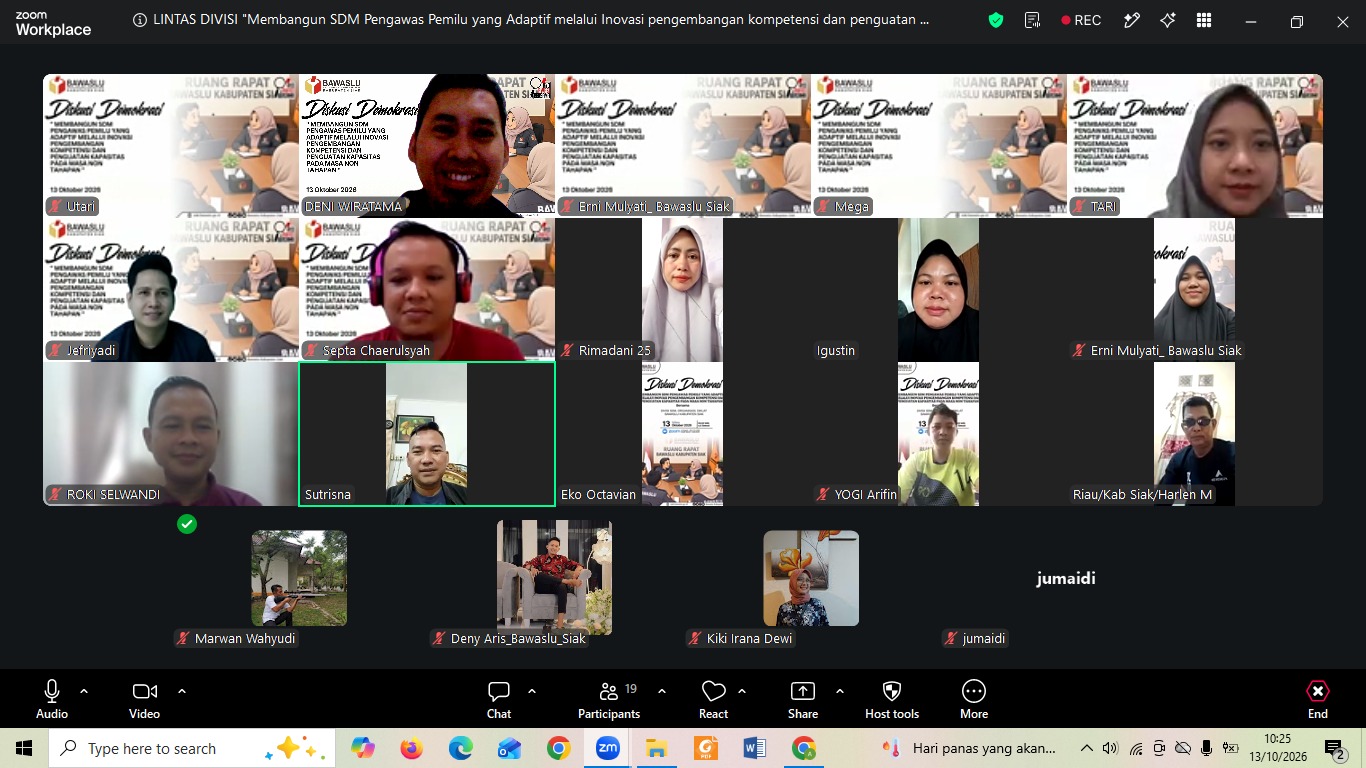Open the Windows notification center
This screenshot has height=768, width=1366.
coord(1335,749)
